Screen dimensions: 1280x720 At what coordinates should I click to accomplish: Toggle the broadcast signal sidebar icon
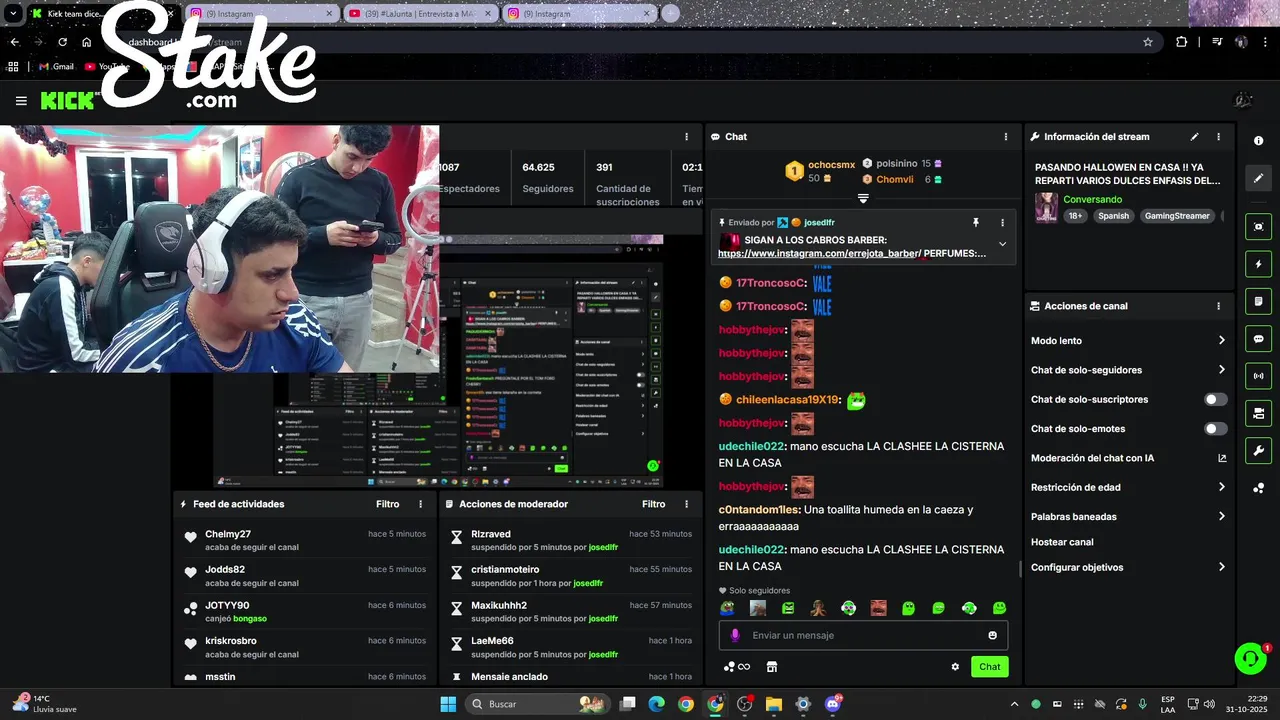click(1259, 376)
